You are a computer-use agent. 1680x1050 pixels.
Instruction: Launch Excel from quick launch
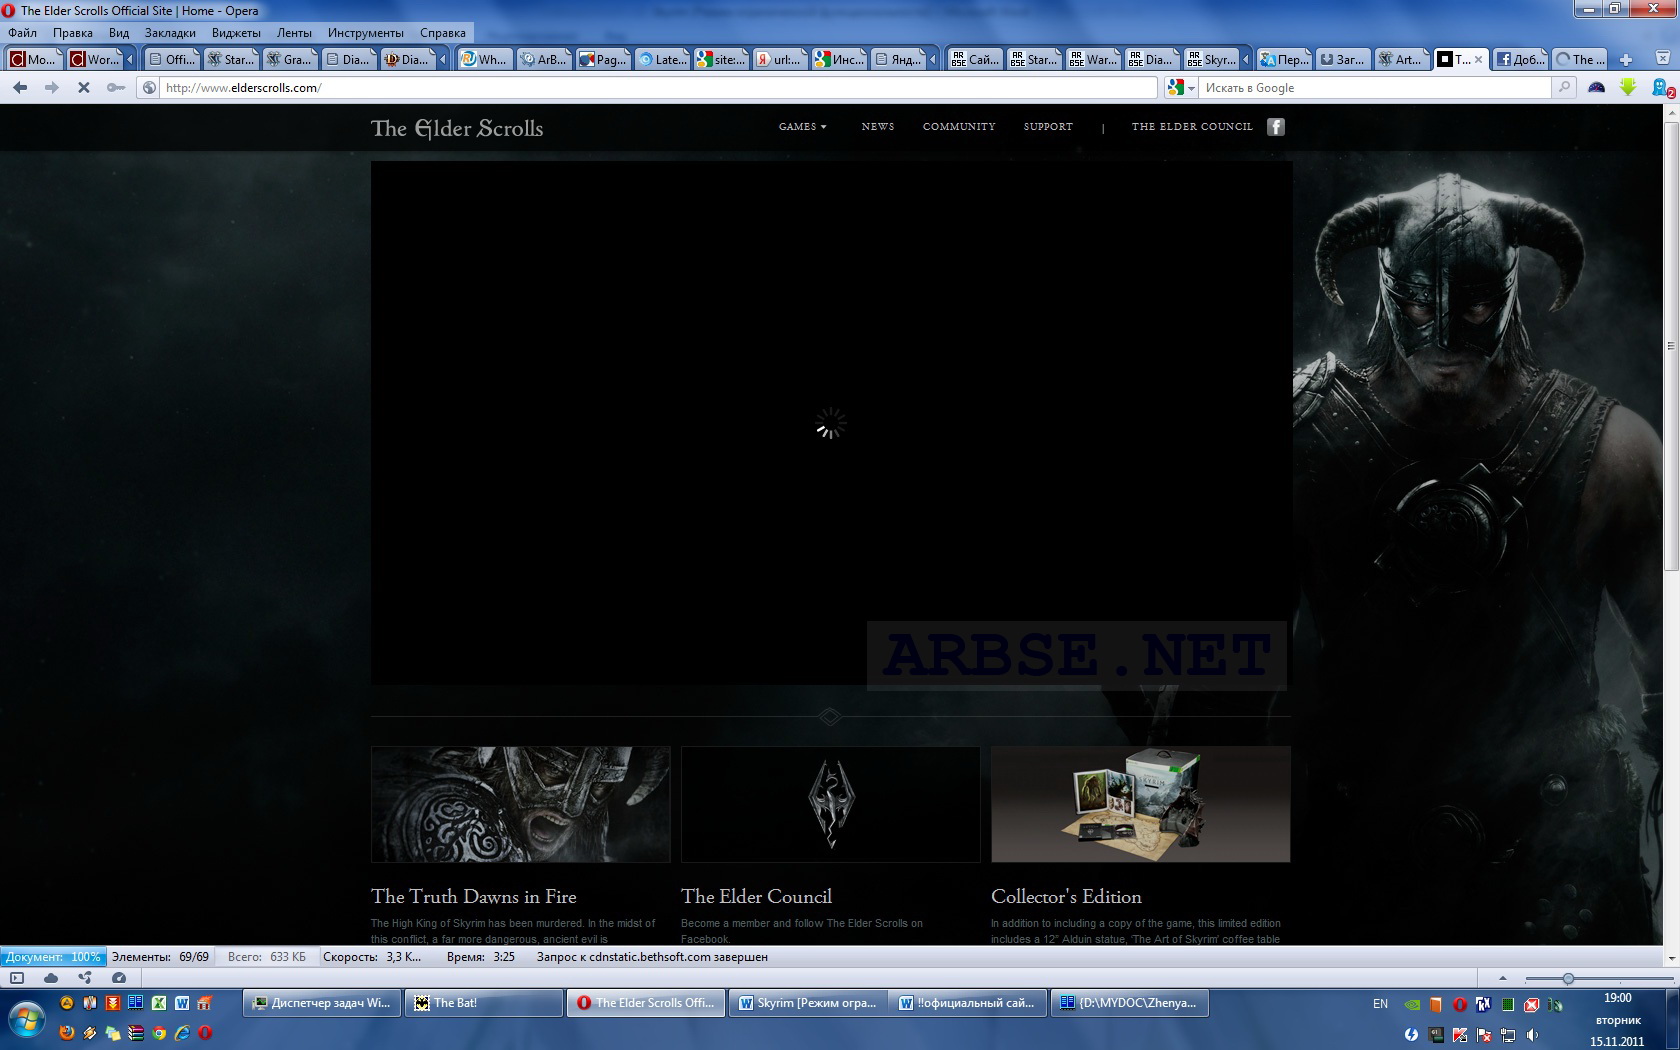pos(159,1003)
